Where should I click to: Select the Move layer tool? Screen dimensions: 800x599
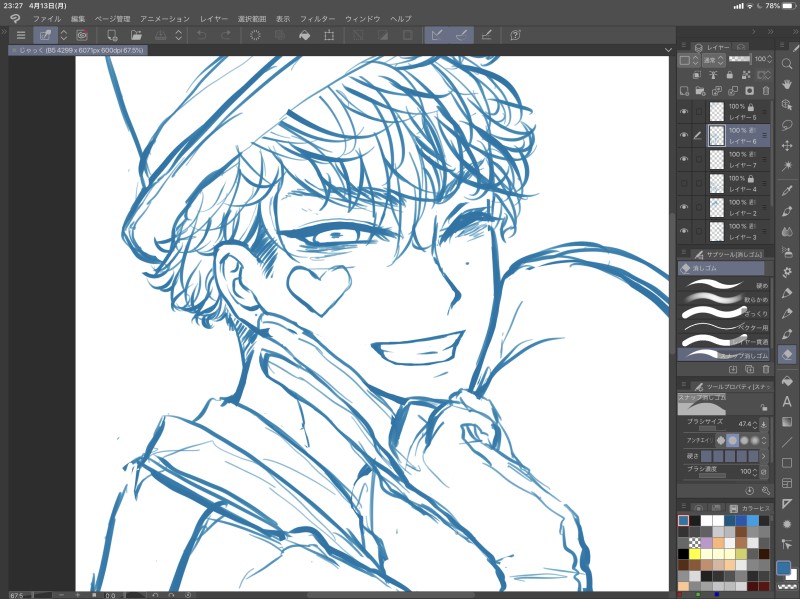(787, 146)
